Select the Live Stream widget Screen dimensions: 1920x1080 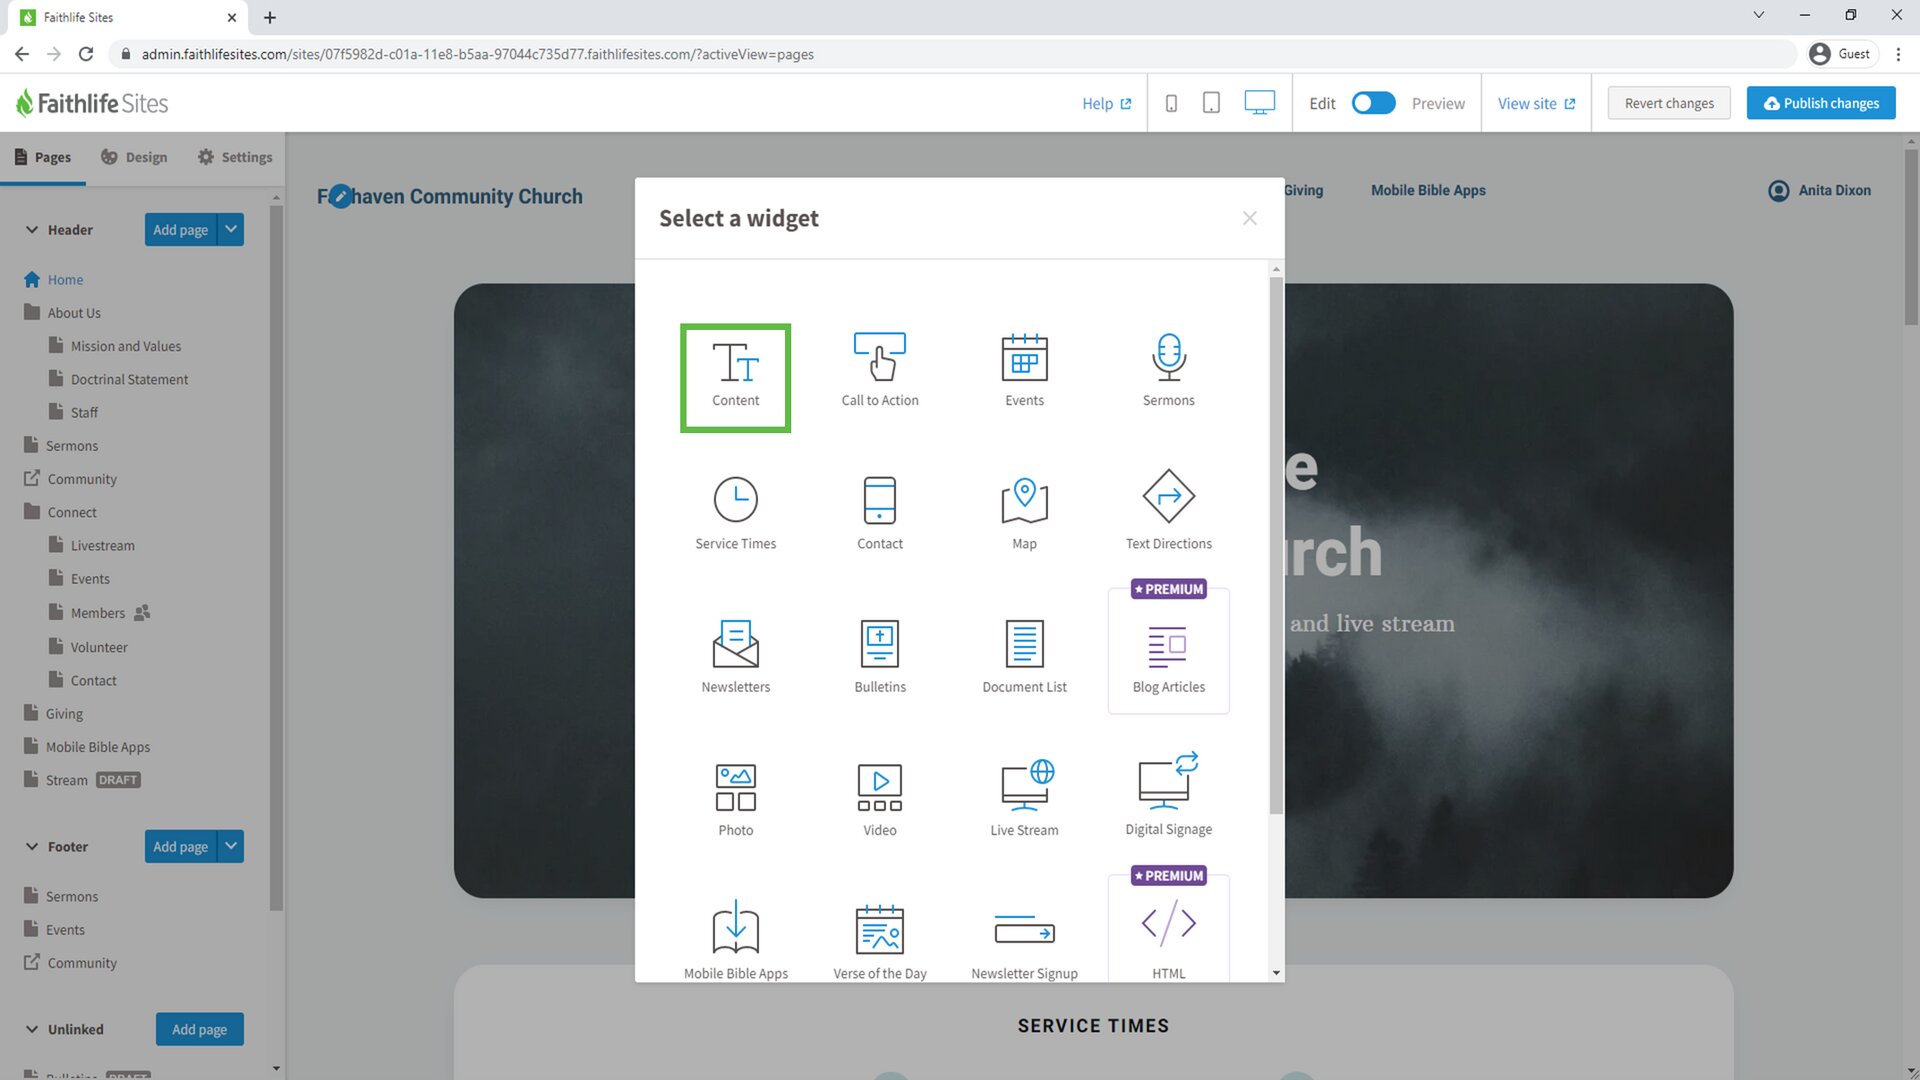click(x=1024, y=800)
